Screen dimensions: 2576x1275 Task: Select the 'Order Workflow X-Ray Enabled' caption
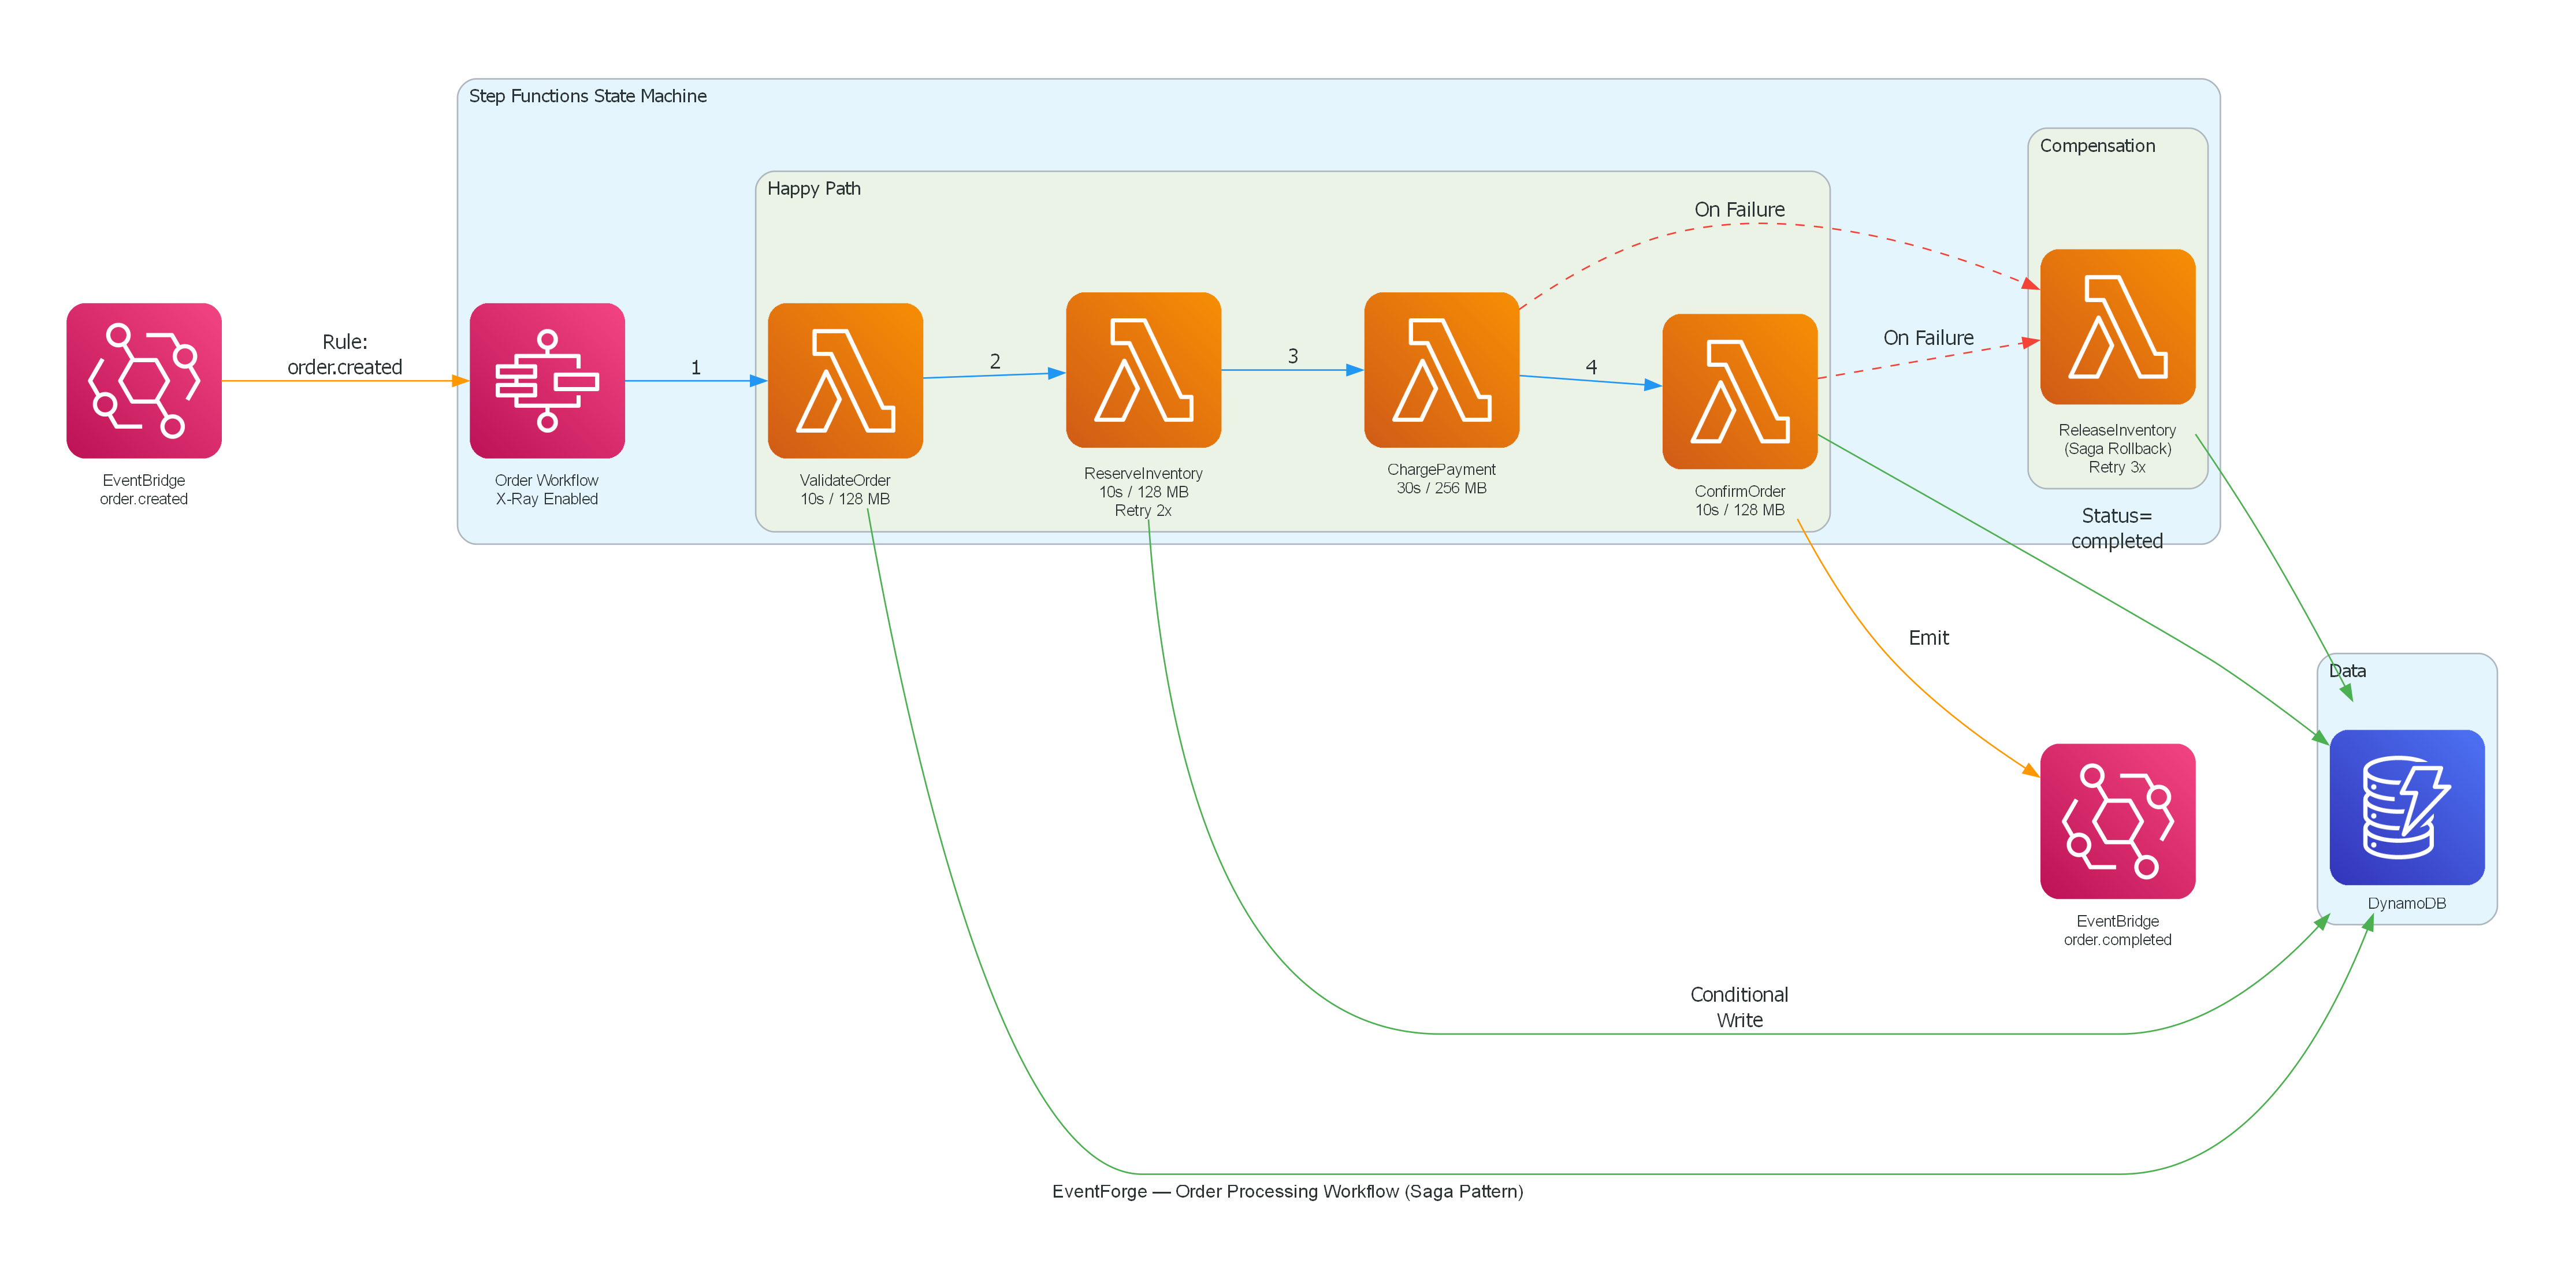coord(547,490)
